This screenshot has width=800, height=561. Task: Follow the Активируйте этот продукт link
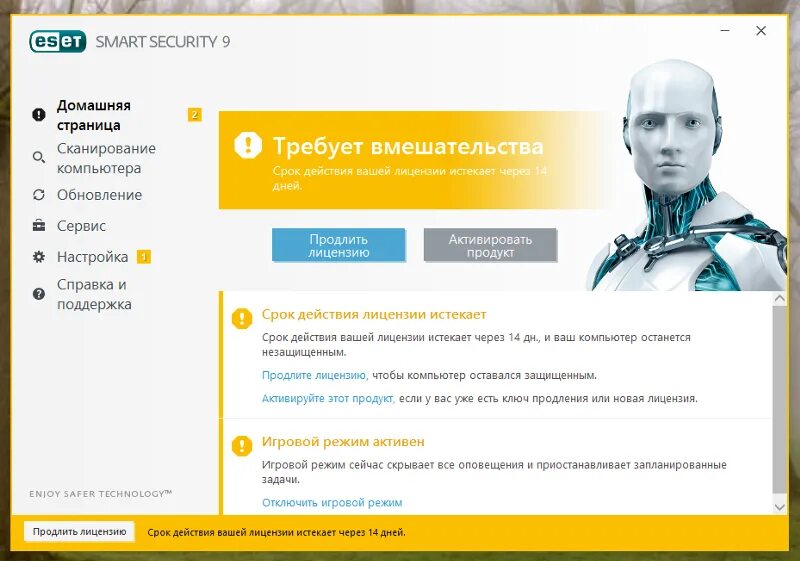pos(329,398)
